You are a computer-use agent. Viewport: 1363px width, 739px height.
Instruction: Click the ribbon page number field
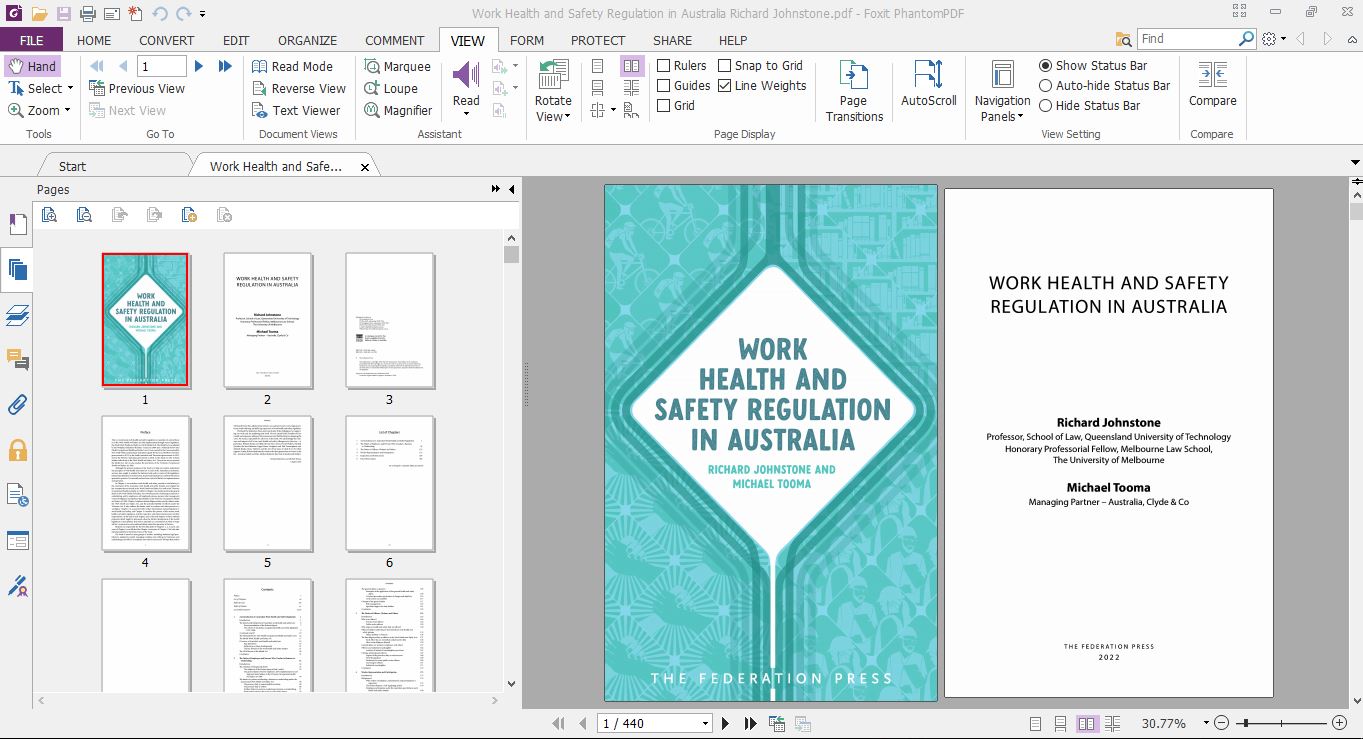[x=161, y=66]
